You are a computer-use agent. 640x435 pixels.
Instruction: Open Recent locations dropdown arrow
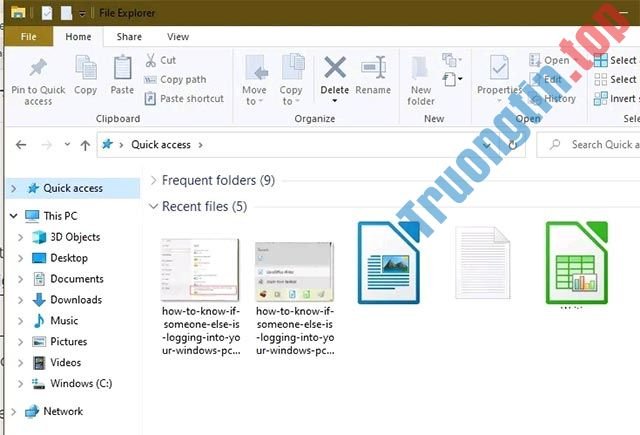[67, 144]
